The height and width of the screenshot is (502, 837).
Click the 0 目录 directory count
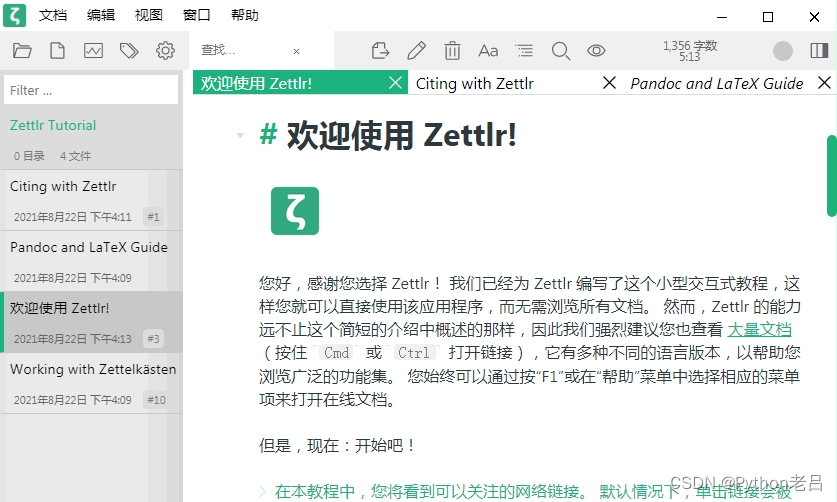[29, 156]
